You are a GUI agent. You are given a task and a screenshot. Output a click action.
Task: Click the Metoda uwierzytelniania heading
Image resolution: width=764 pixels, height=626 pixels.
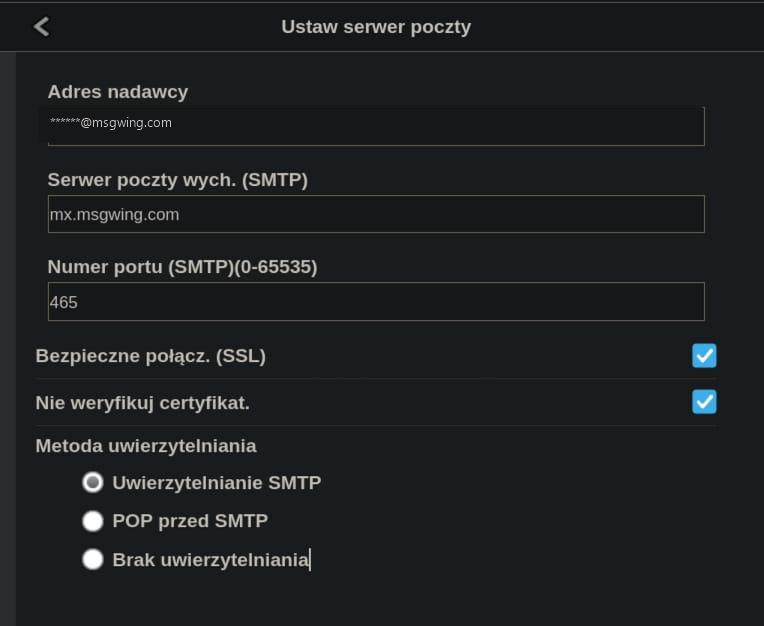coord(146,446)
